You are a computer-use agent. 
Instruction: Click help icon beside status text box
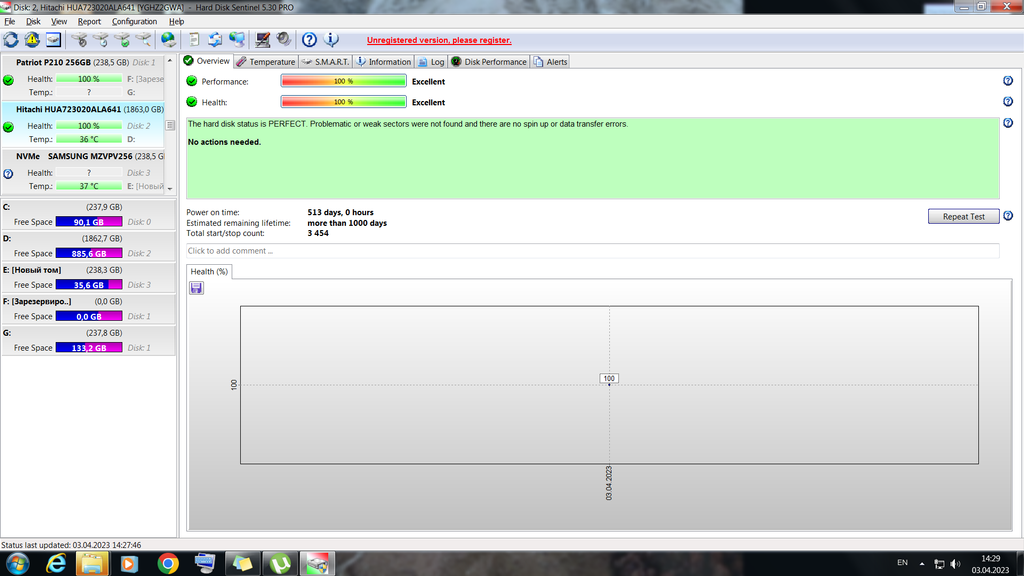click(x=1008, y=123)
